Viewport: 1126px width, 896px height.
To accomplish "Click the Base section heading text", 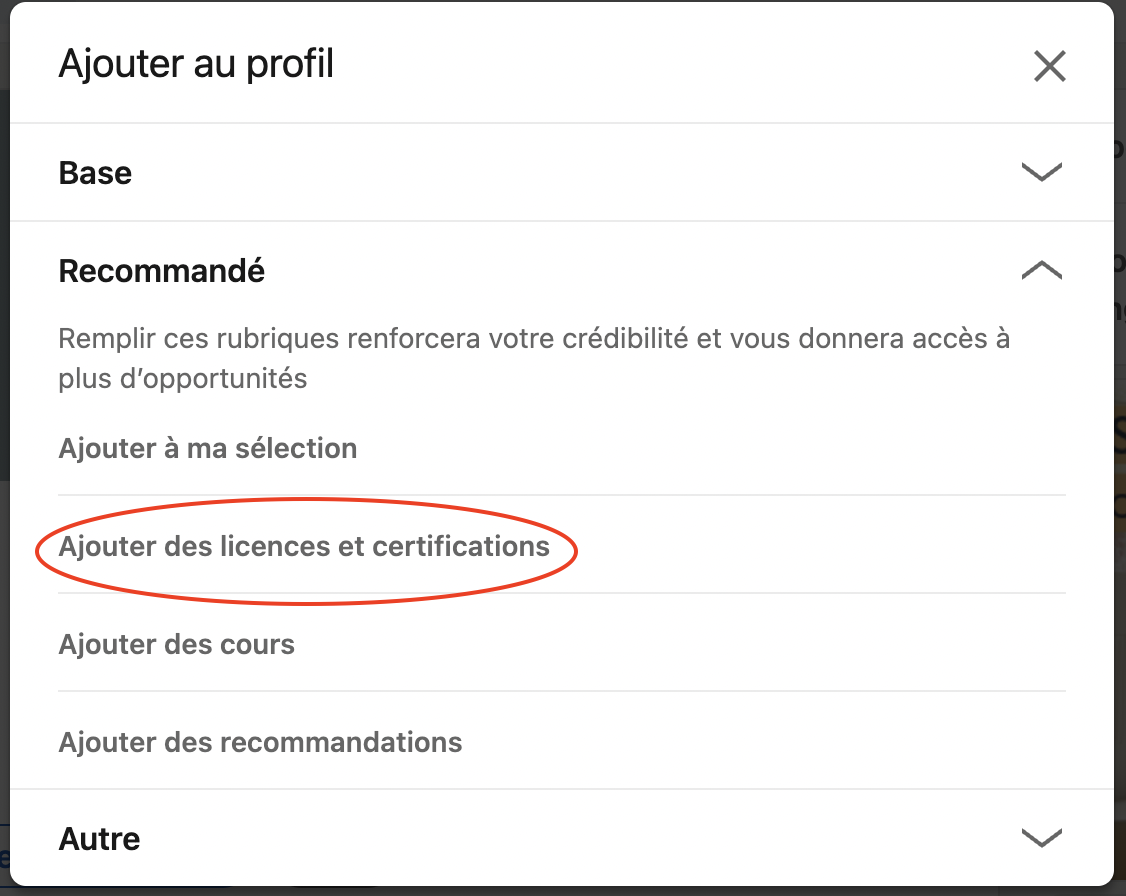I will tap(96, 173).
